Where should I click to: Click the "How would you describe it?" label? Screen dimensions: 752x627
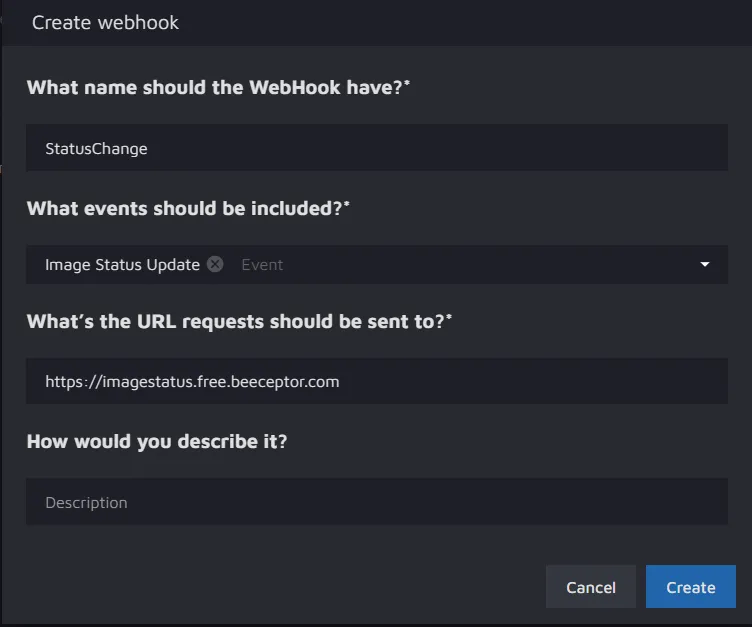pyautogui.click(x=156, y=441)
